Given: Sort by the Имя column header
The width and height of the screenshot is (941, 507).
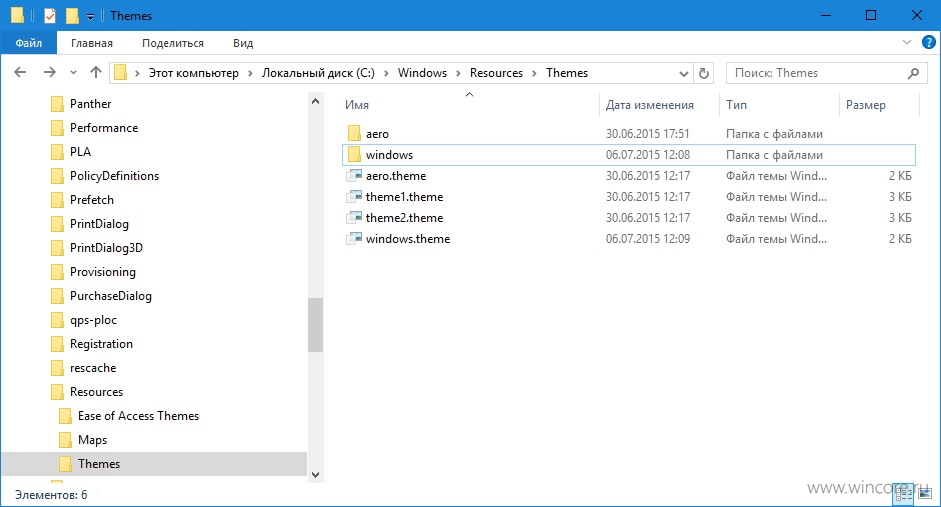Looking at the screenshot, I should click(x=469, y=105).
